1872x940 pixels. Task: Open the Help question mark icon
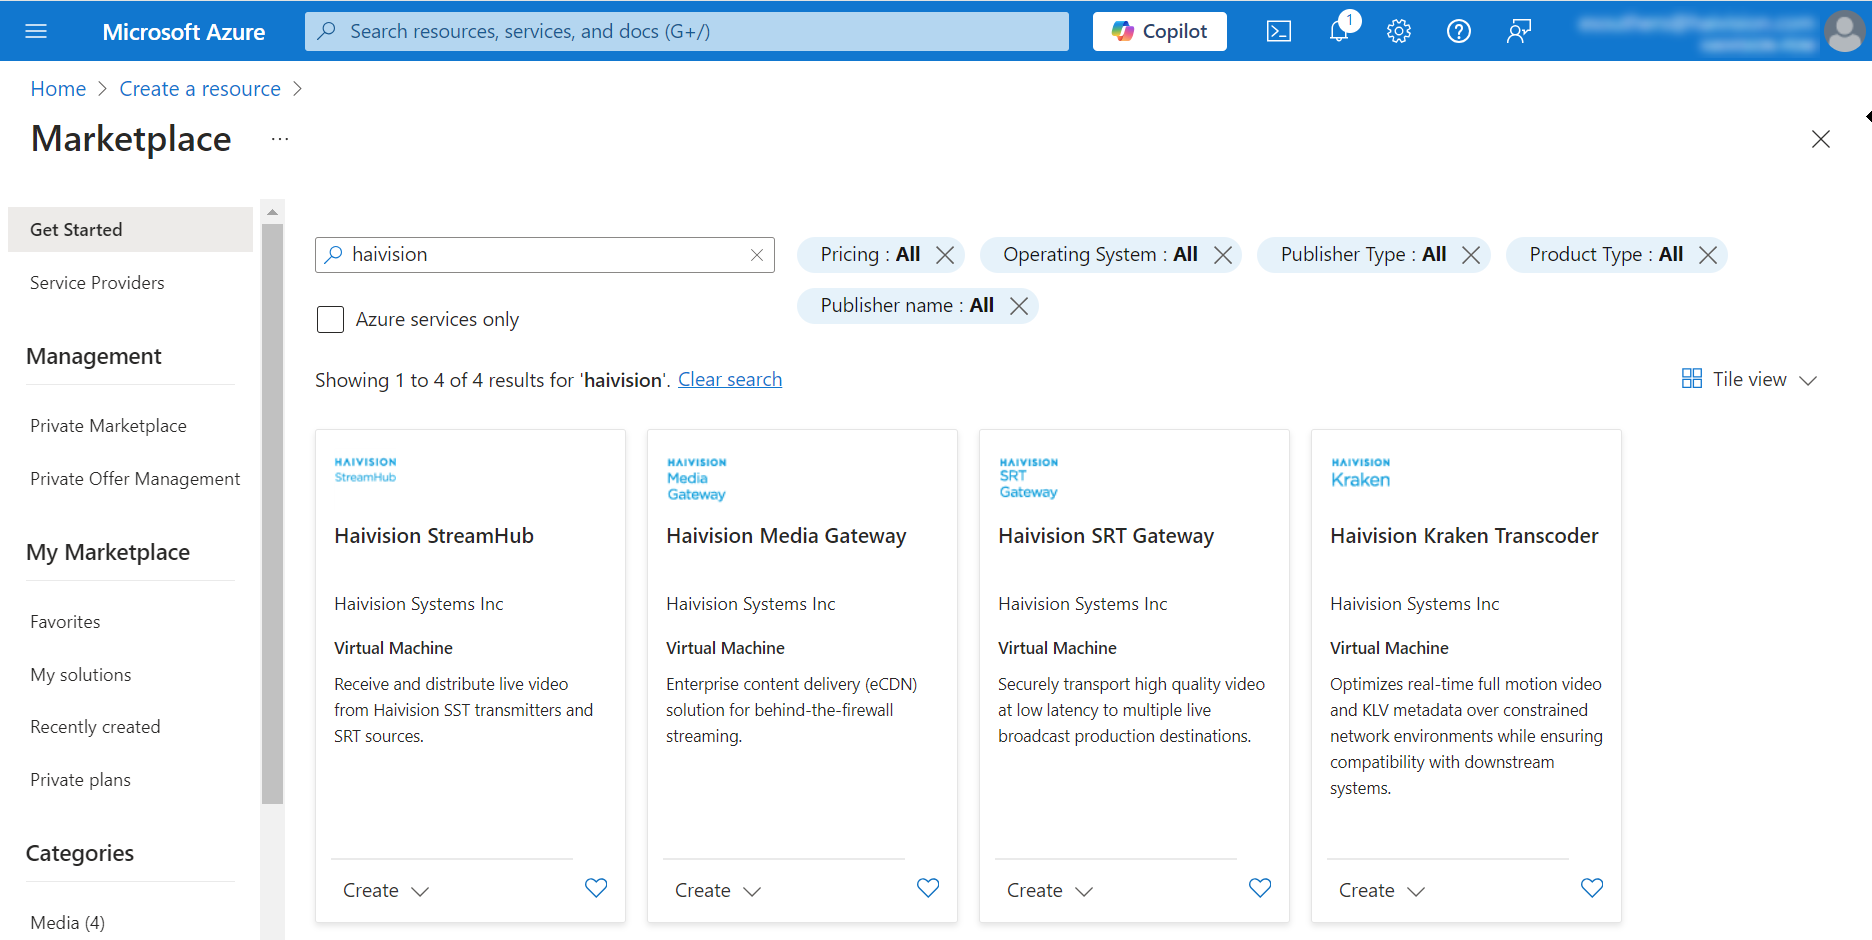(x=1458, y=31)
